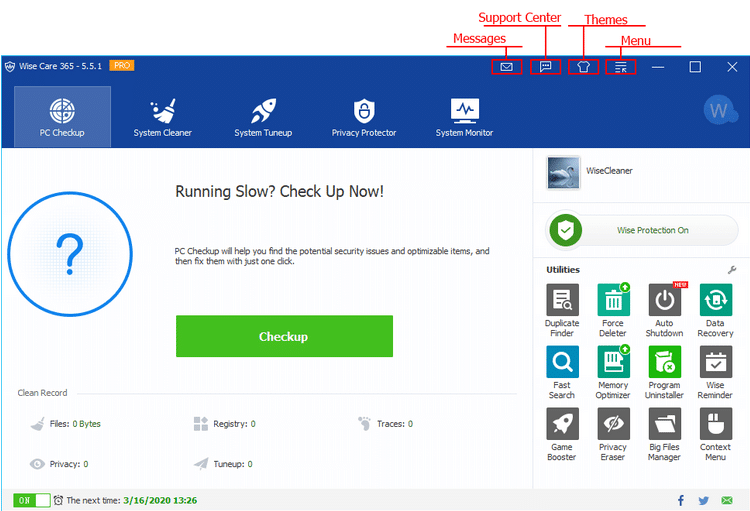This screenshot has width=750, height=511.
Task: Open the Support Center chat icon
Action: coord(545,67)
